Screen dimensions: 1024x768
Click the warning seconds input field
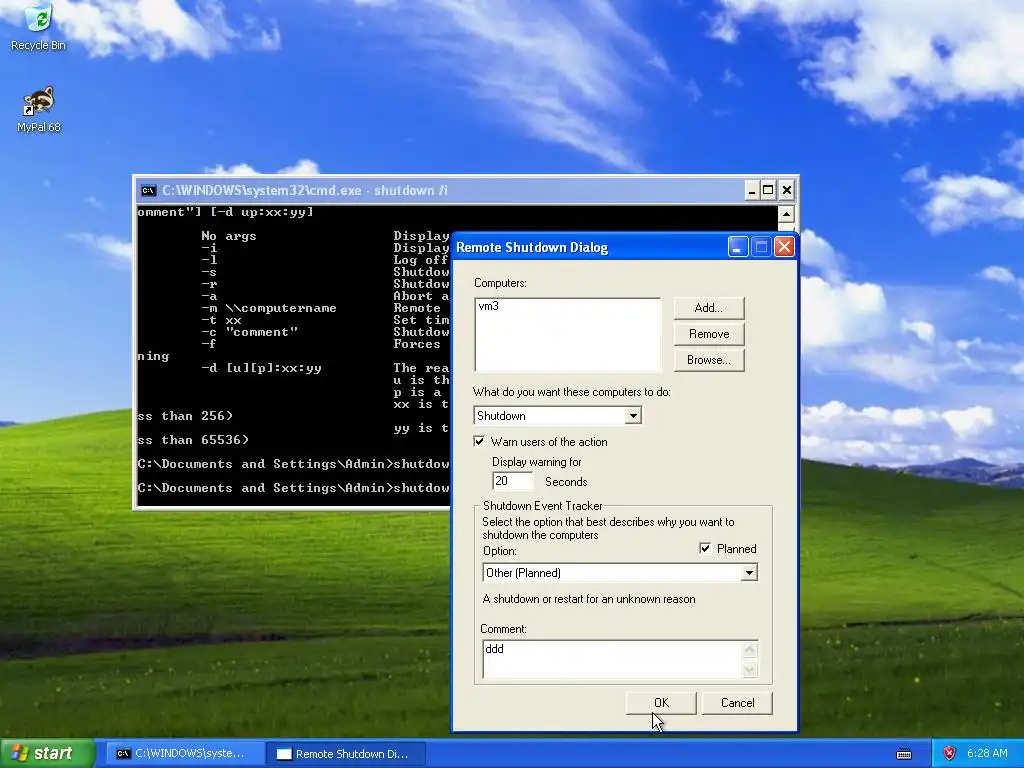512,481
